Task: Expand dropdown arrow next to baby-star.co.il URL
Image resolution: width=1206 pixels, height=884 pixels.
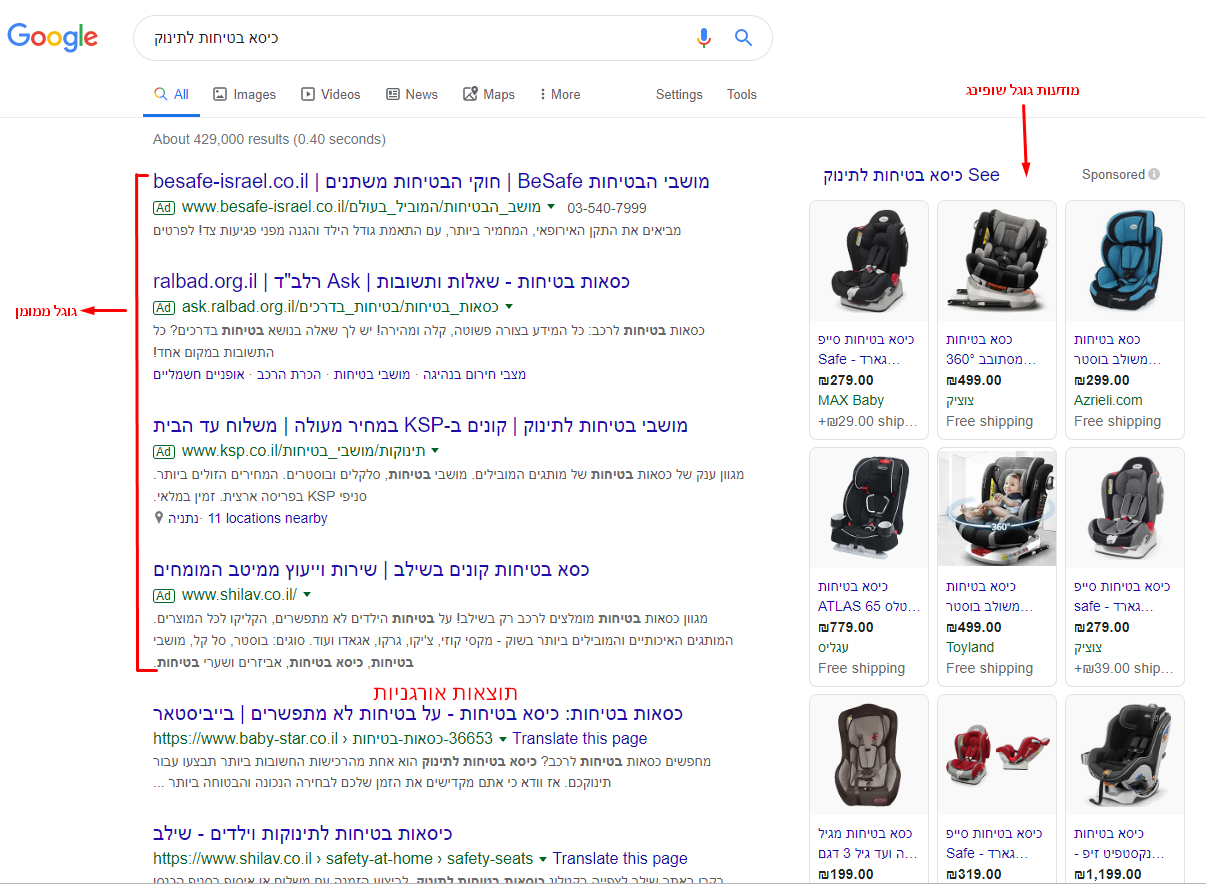Action: [503, 739]
